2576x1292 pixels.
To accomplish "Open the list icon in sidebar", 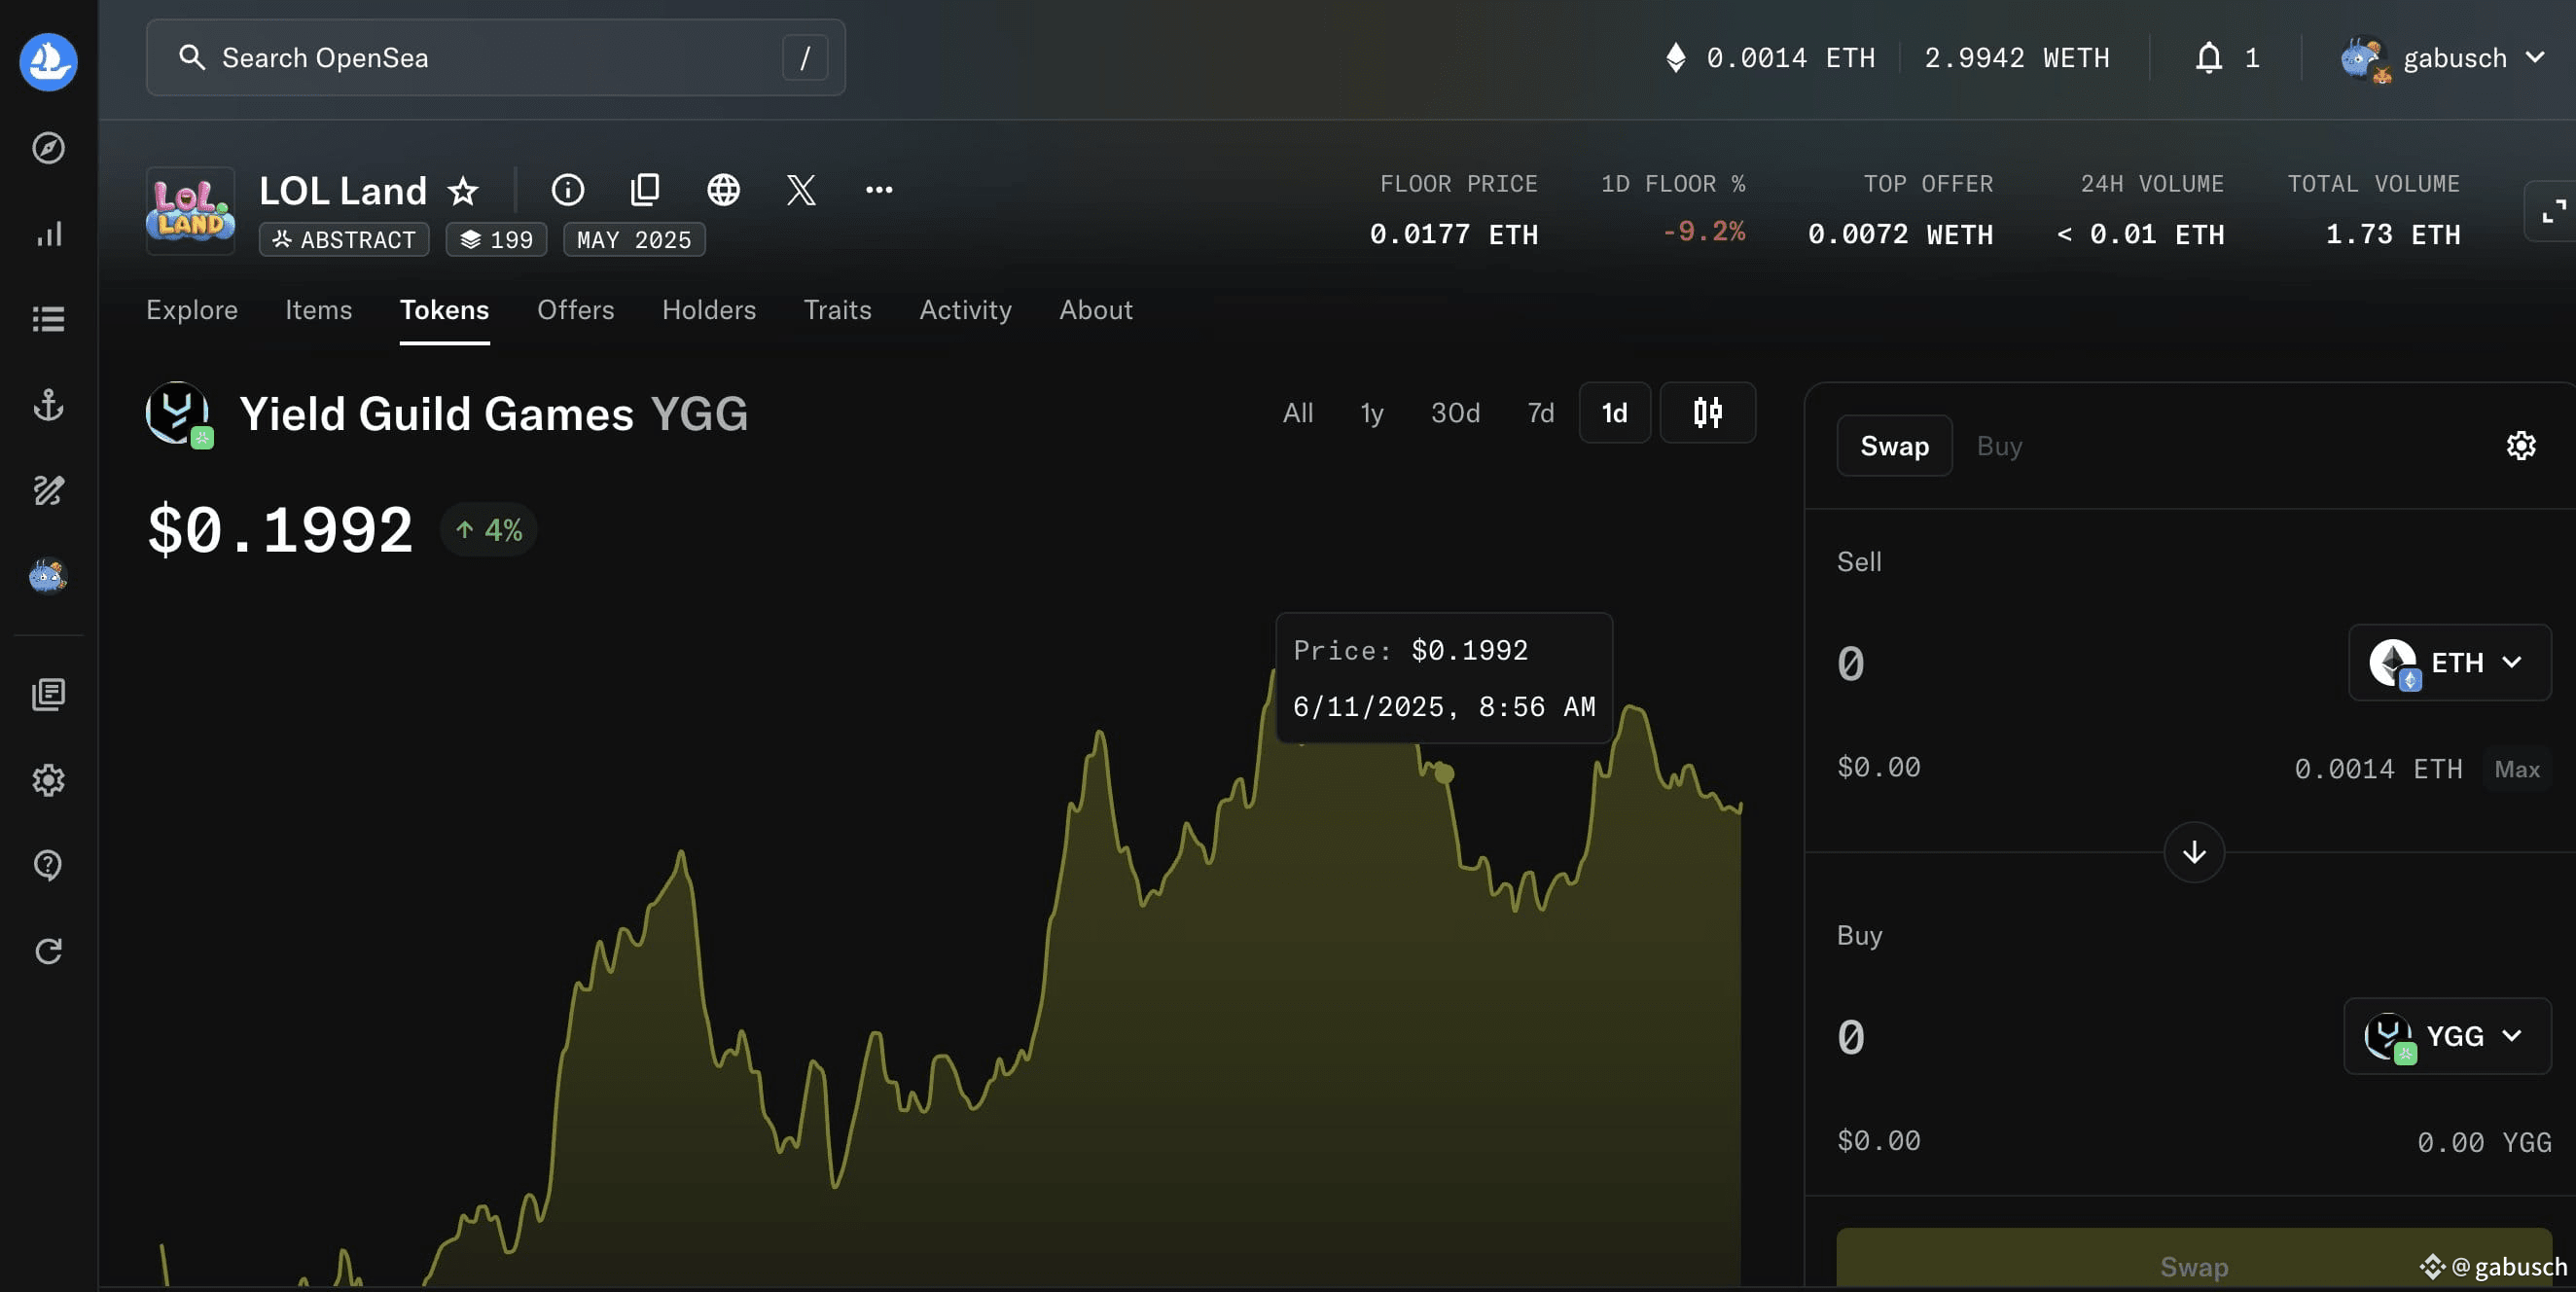I will point(48,319).
